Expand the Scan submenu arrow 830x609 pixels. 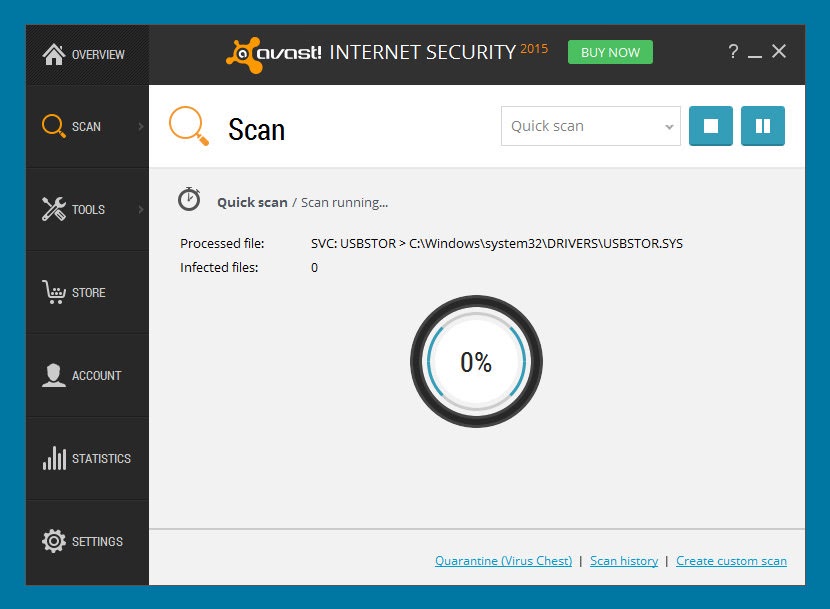click(141, 127)
